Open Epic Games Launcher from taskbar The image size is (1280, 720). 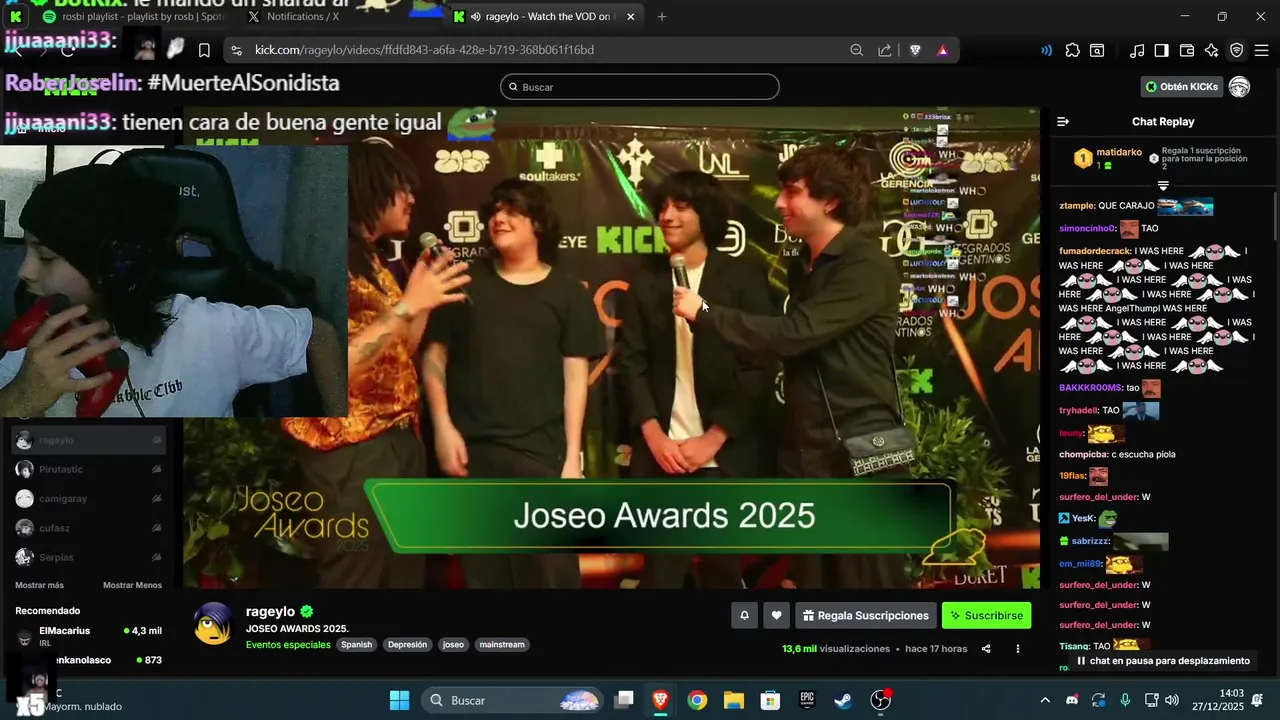[807, 700]
